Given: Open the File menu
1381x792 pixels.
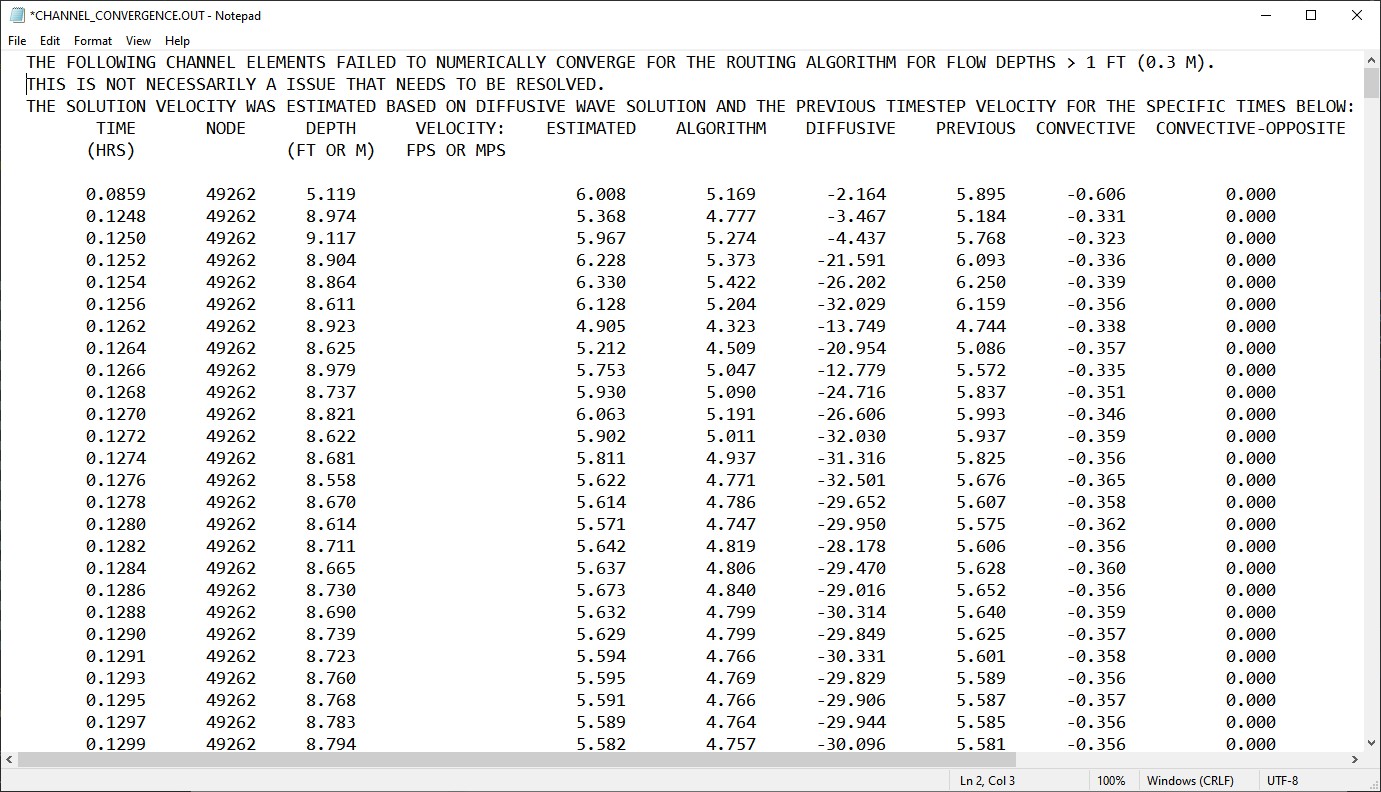Looking at the screenshot, I should click(x=17, y=41).
